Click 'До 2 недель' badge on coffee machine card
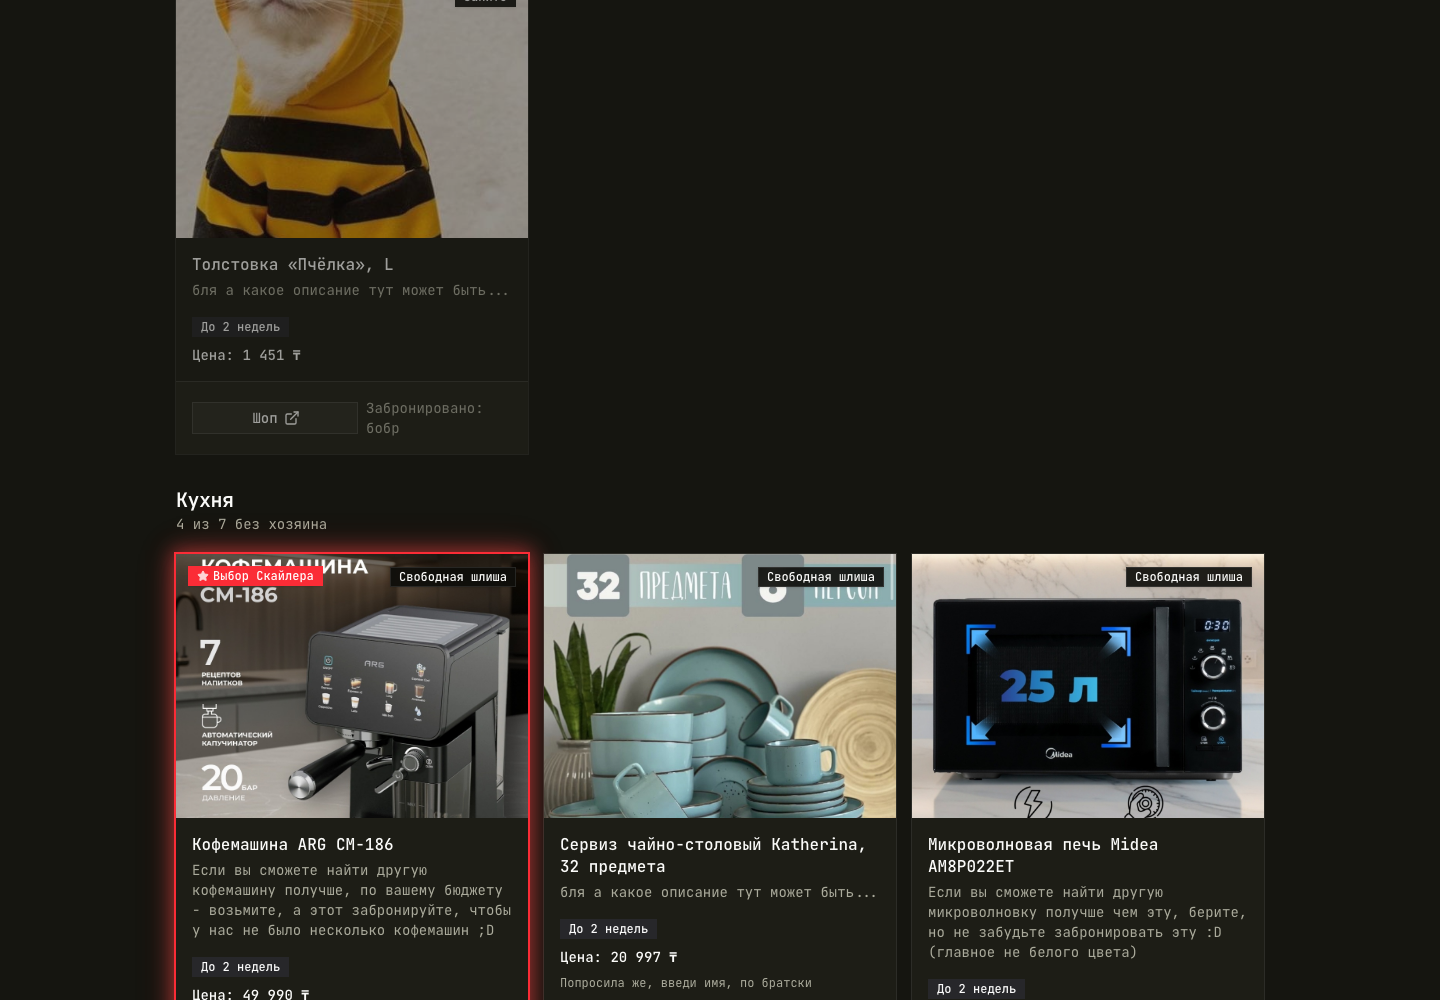 [x=241, y=967]
